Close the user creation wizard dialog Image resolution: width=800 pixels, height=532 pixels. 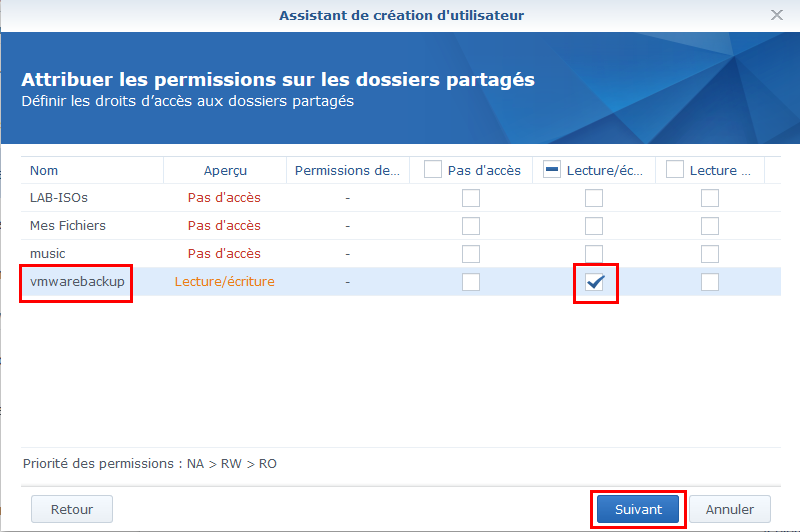point(777,15)
